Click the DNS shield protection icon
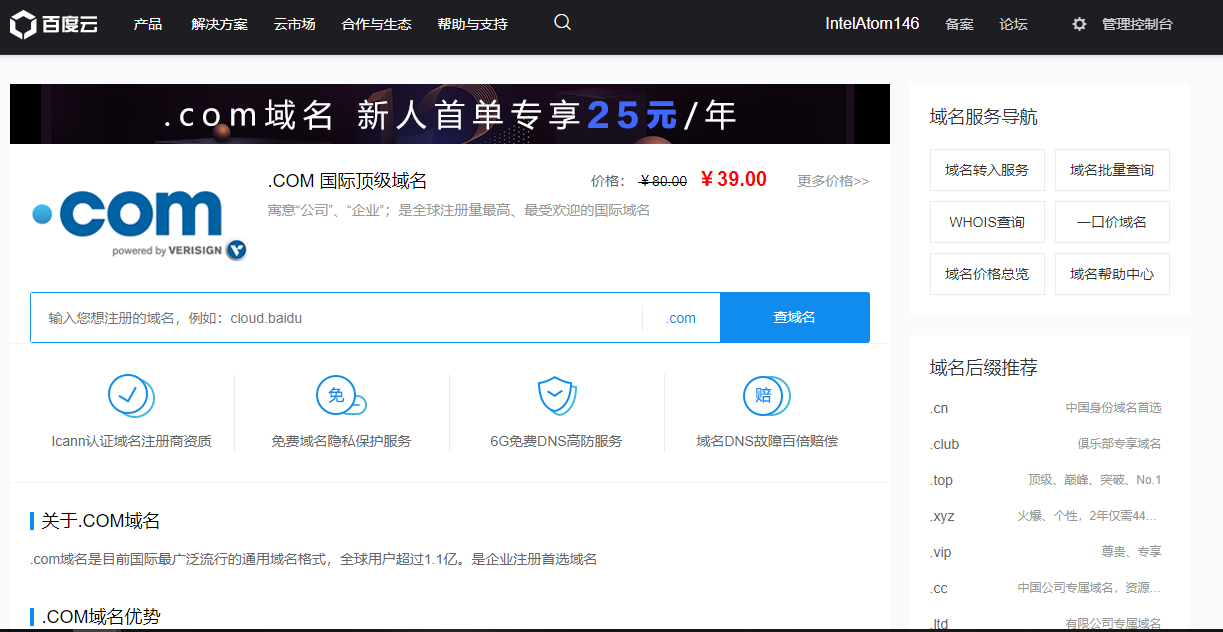This screenshot has width=1223, height=632. [556, 396]
